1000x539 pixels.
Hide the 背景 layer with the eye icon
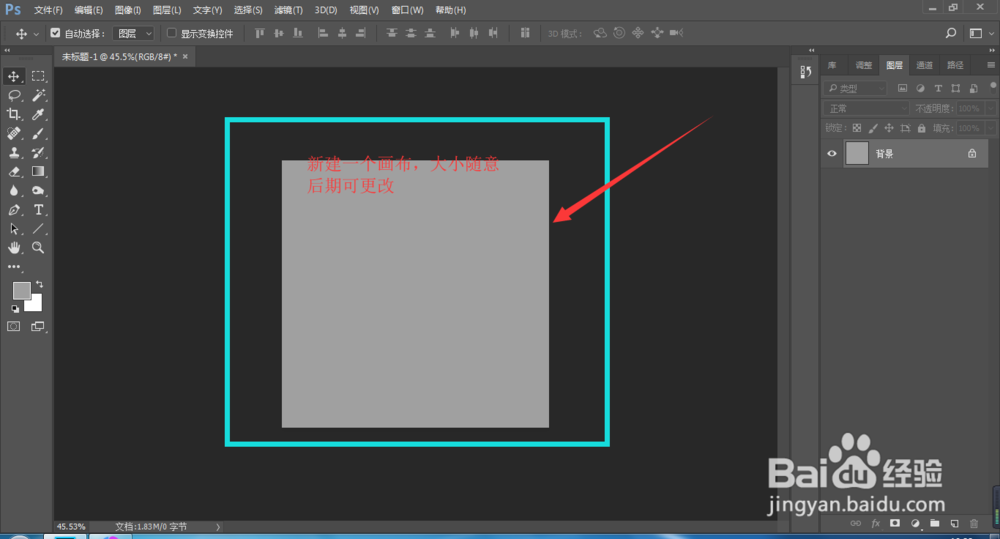click(832, 154)
